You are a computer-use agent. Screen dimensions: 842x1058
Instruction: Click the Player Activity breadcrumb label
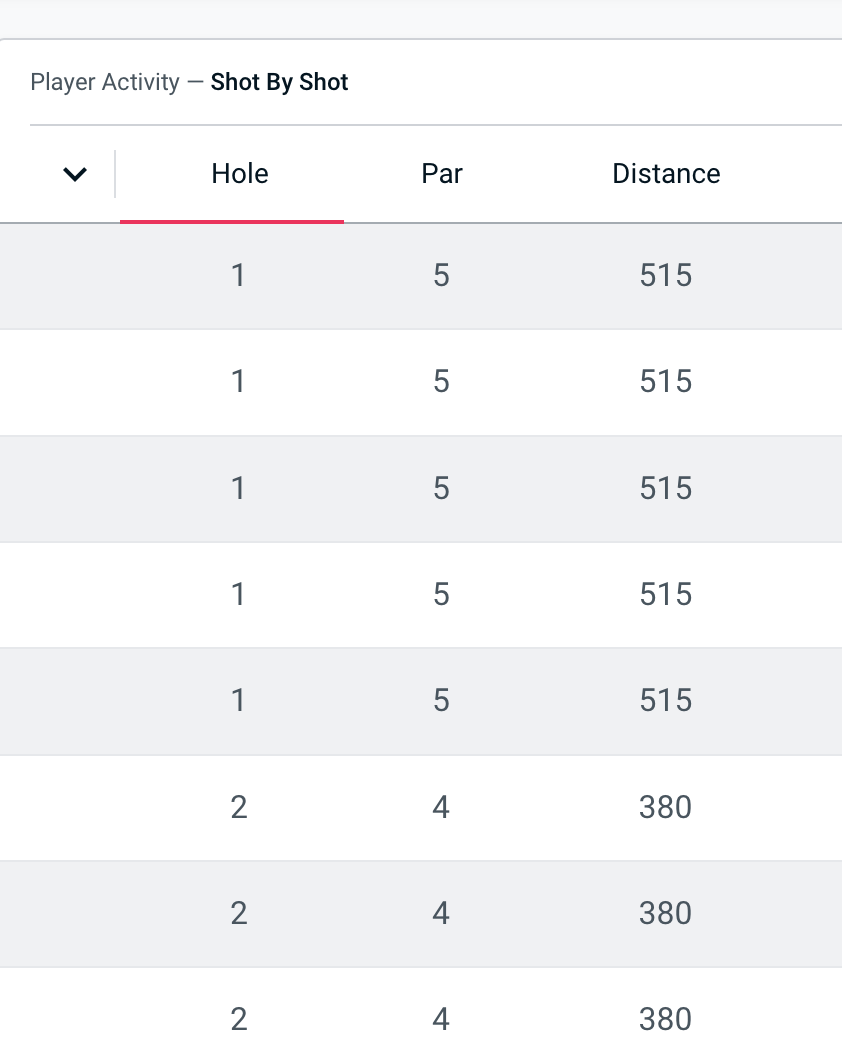105,82
